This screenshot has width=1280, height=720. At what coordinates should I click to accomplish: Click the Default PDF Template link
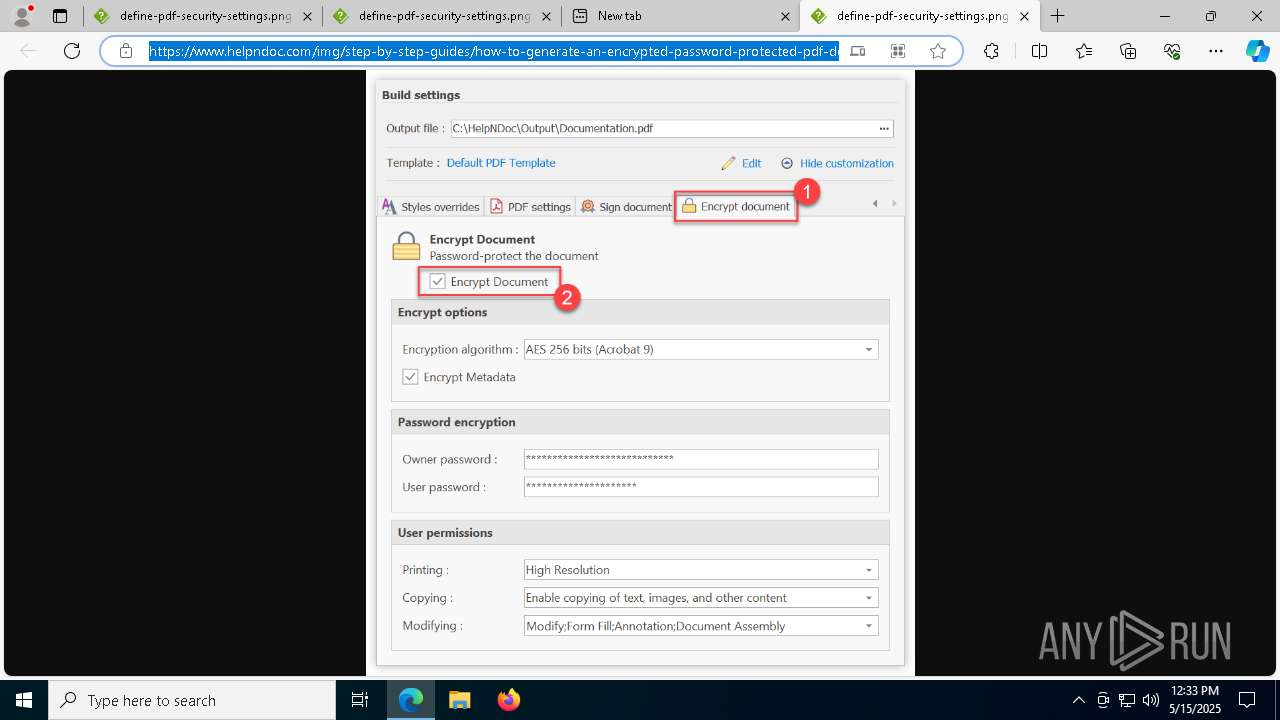pyautogui.click(x=501, y=163)
